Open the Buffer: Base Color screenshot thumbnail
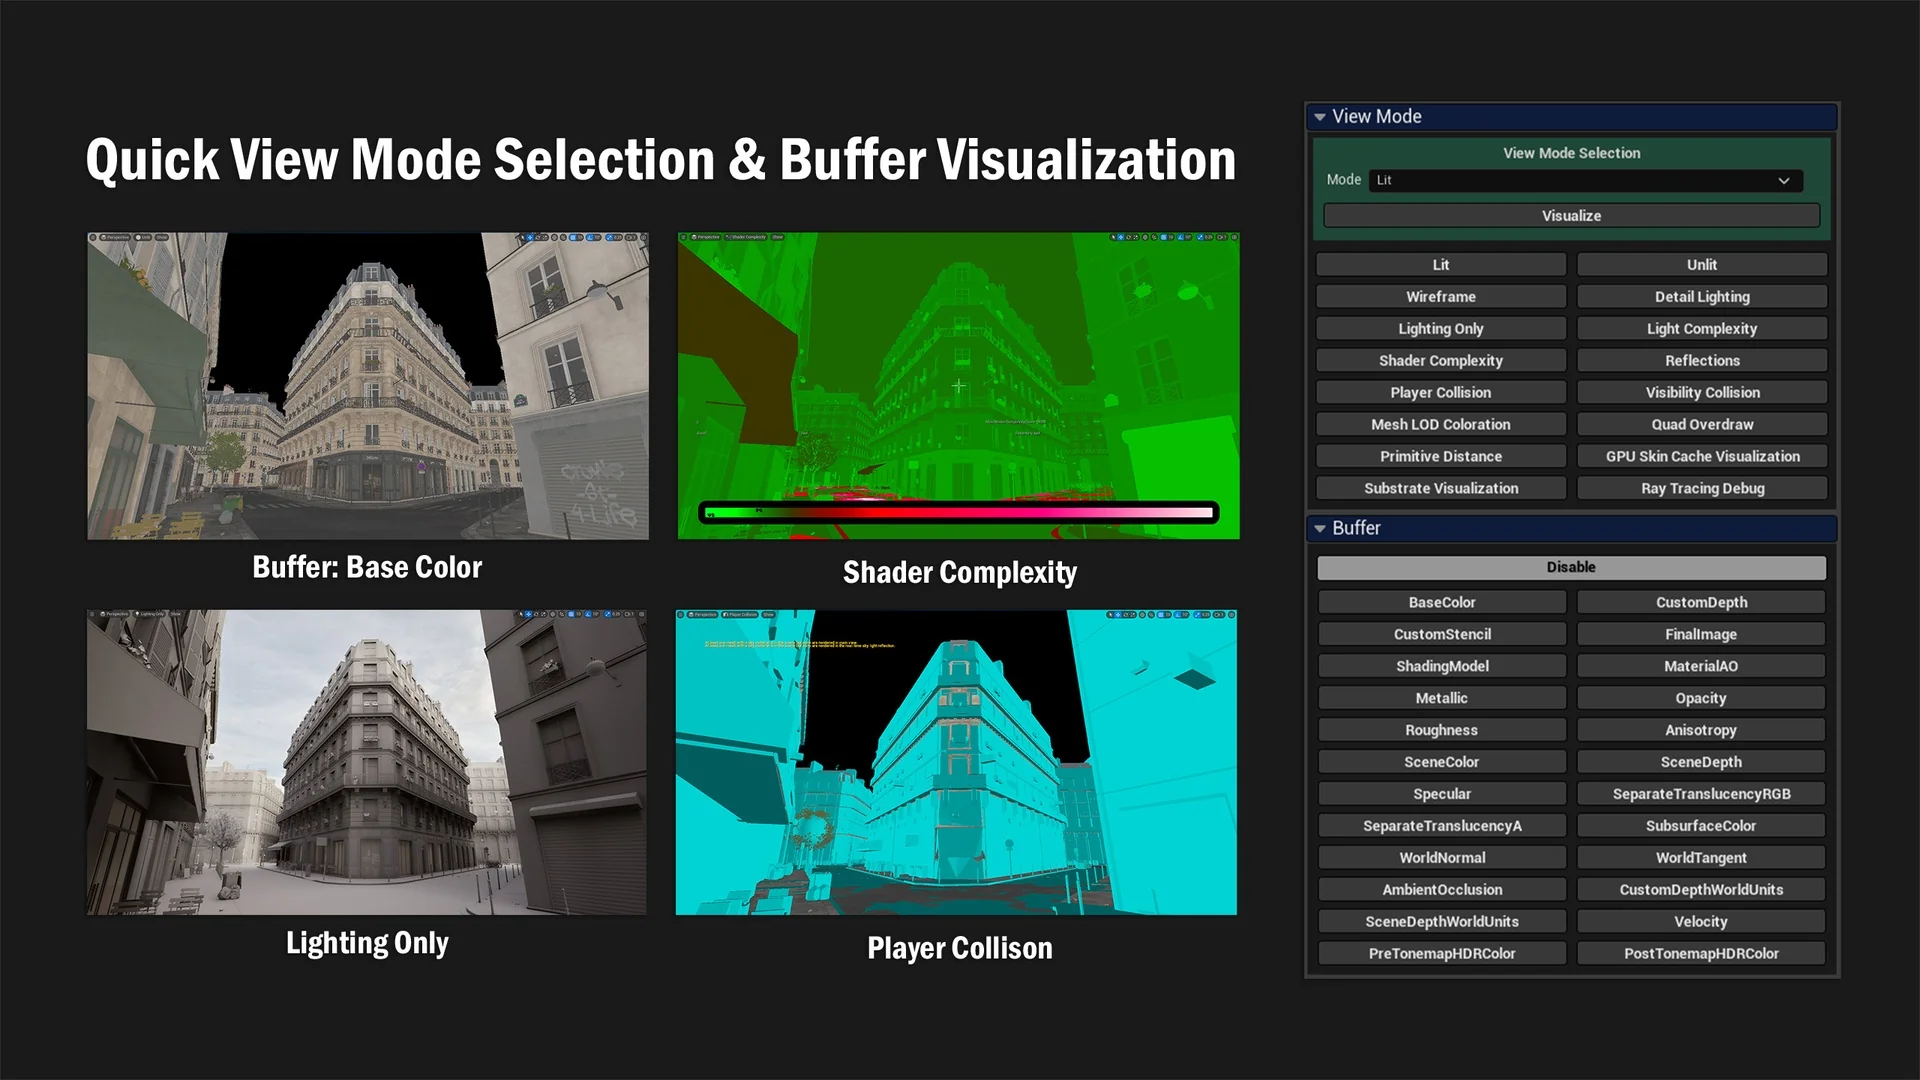The width and height of the screenshot is (1920, 1080). click(368, 386)
